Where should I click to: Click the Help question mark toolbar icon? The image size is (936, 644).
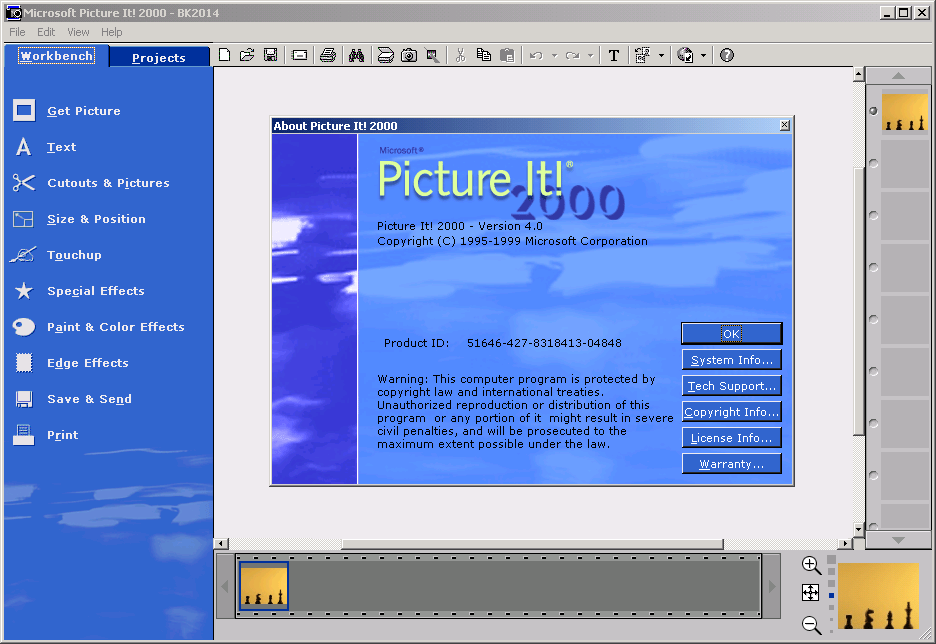point(726,56)
